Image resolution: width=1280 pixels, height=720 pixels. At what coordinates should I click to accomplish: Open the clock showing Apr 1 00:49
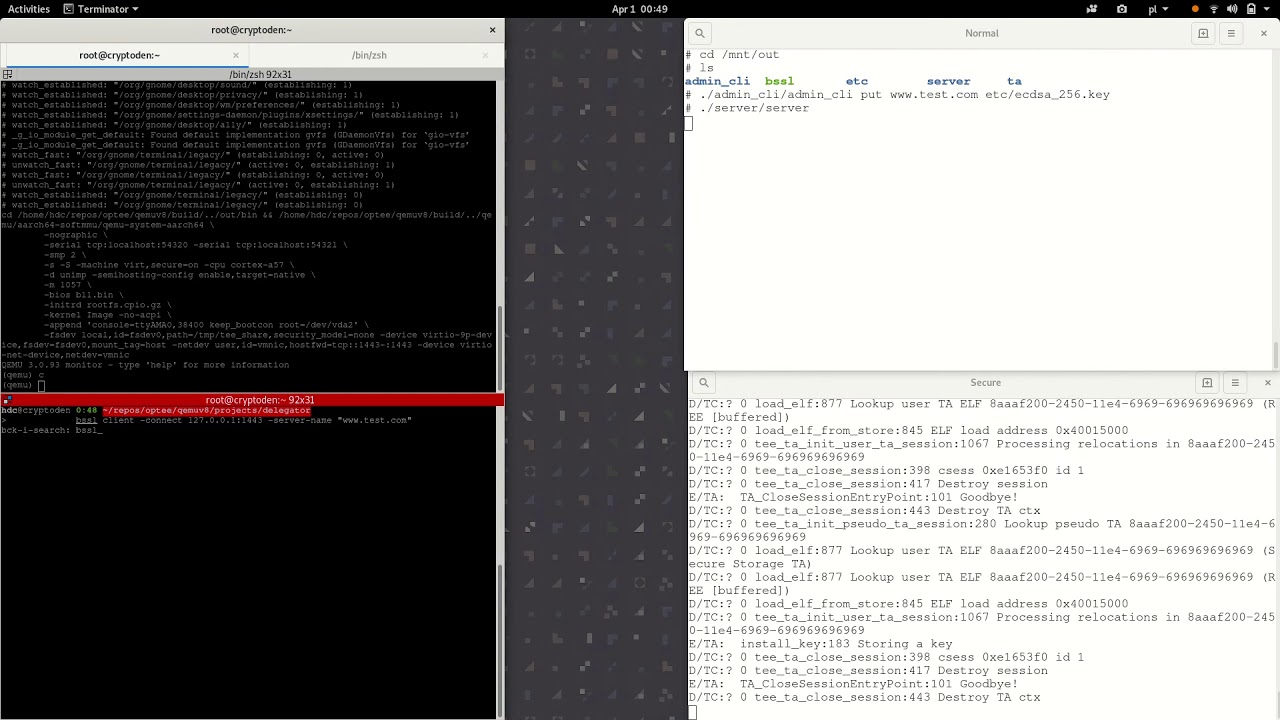pyautogui.click(x=639, y=9)
